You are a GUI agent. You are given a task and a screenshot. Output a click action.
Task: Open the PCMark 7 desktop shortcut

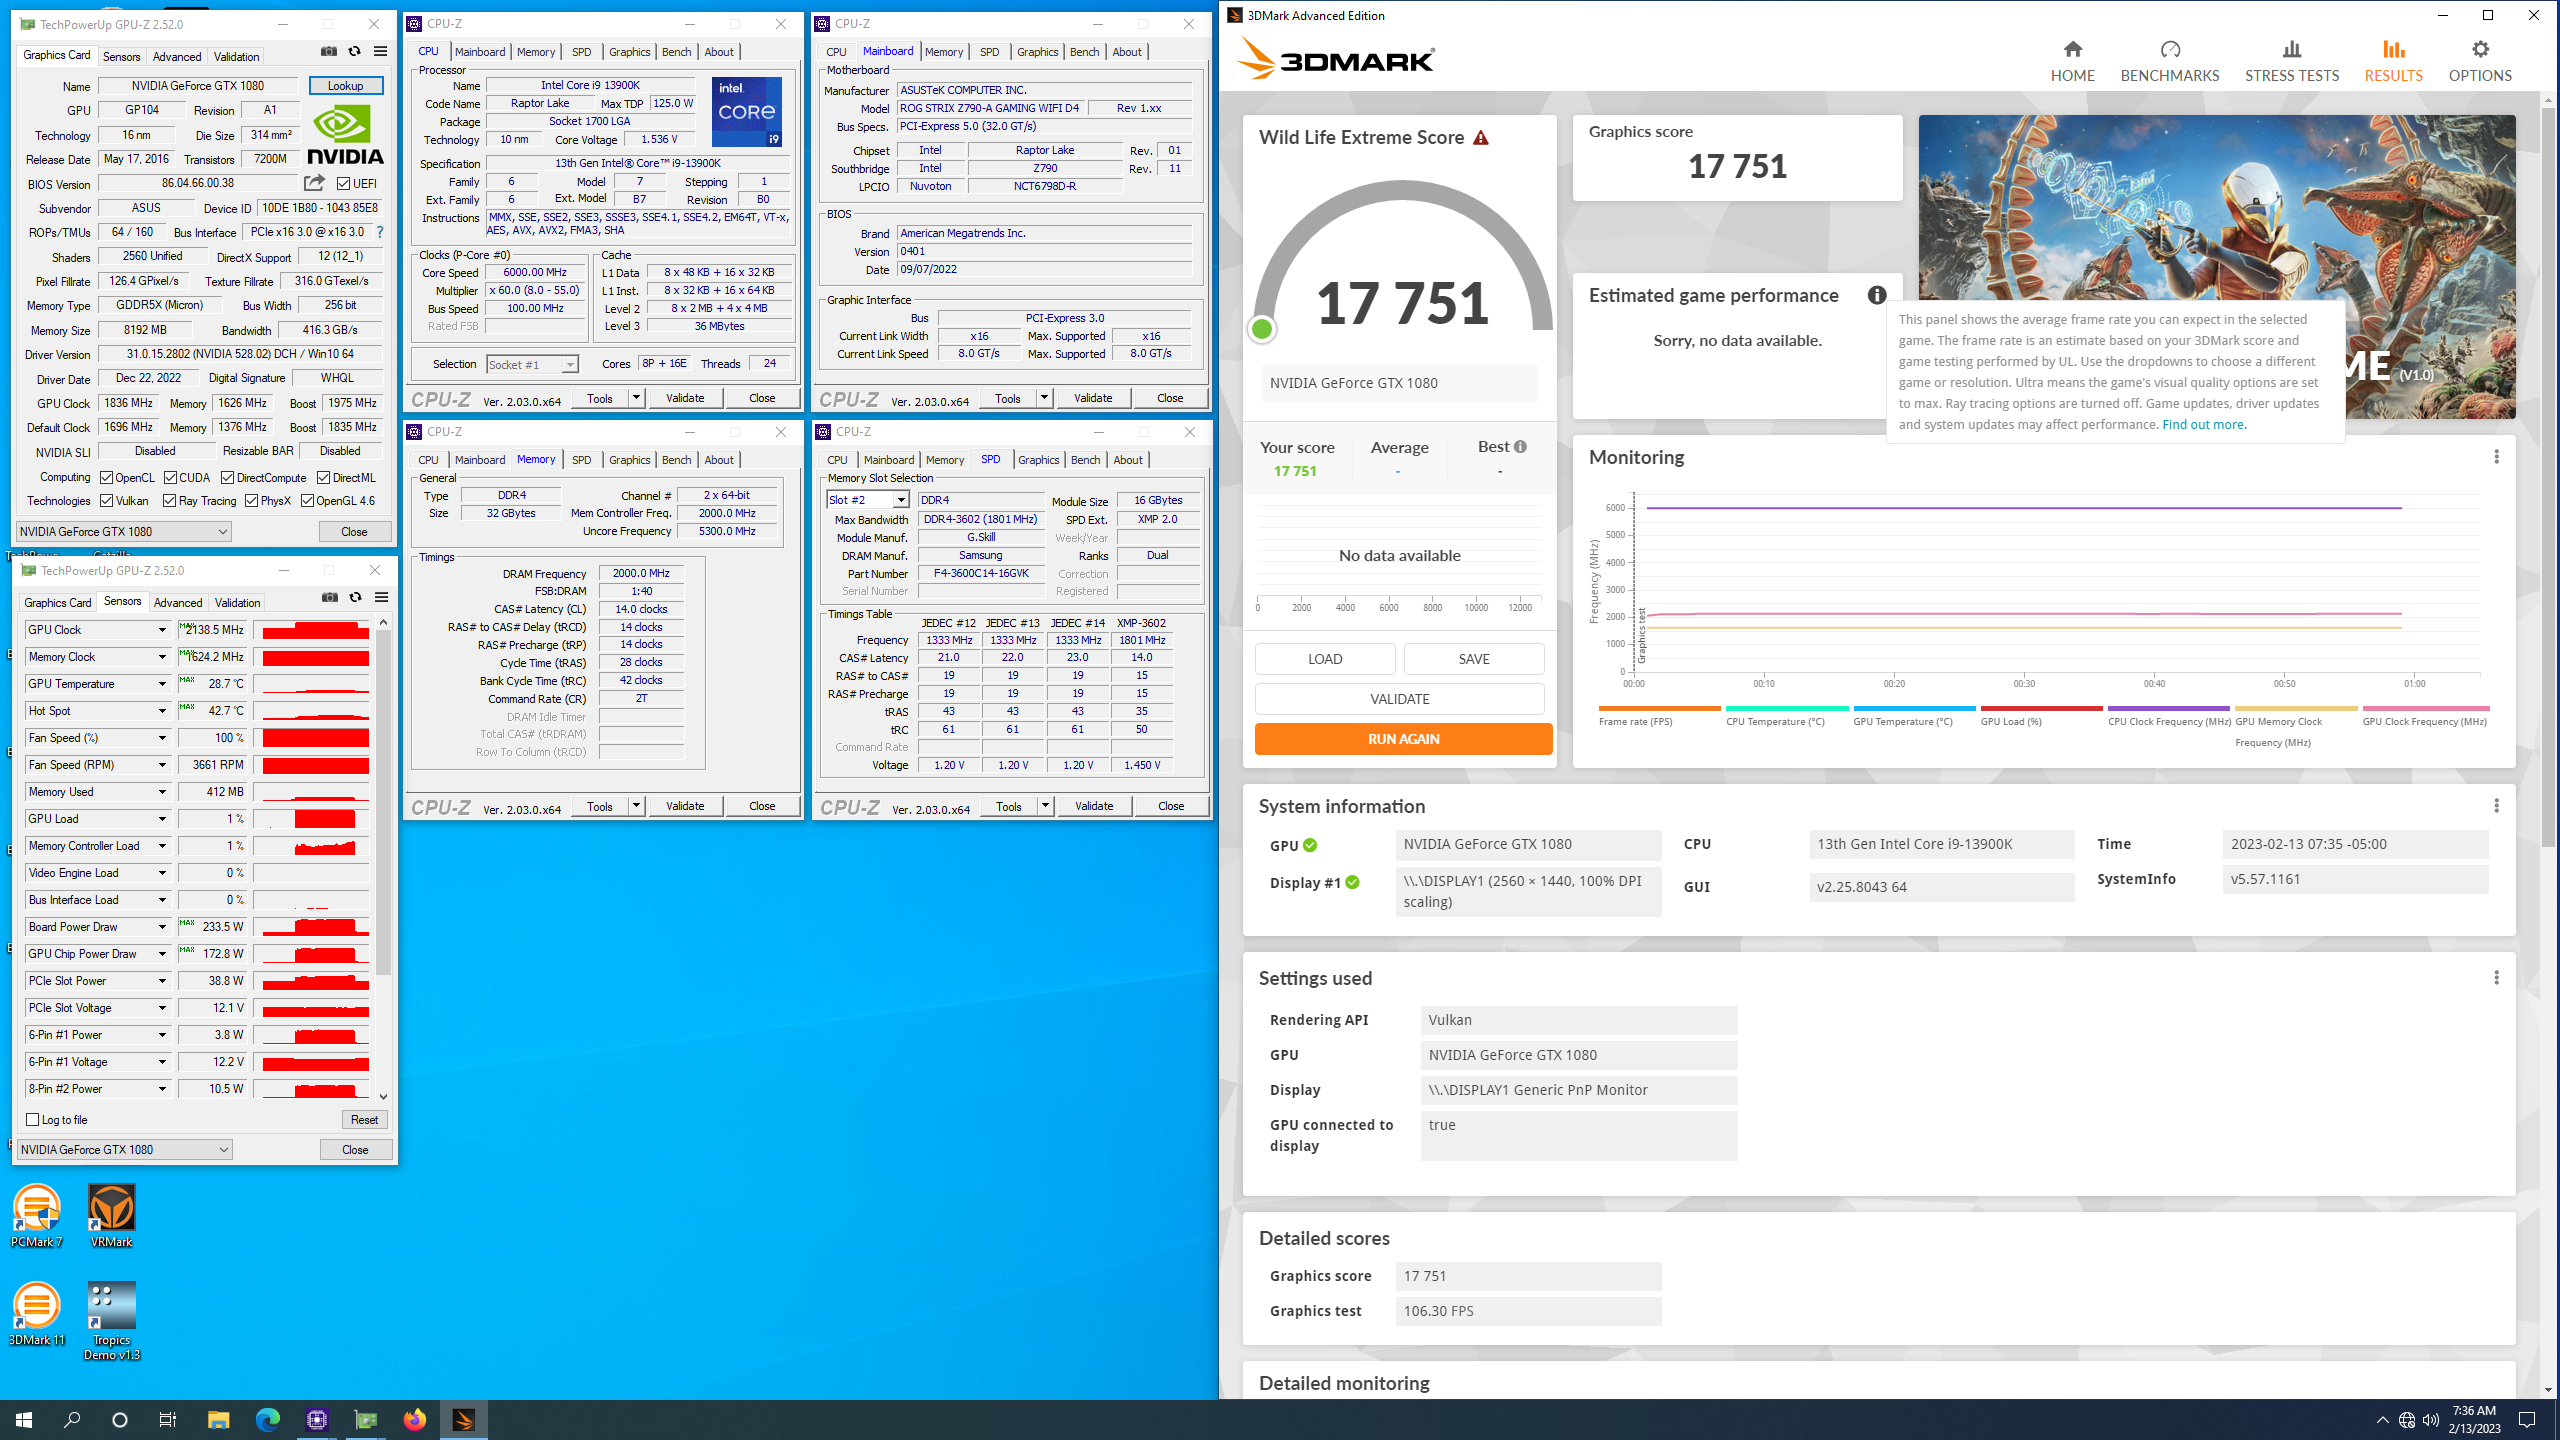(x=37, y=1216)
